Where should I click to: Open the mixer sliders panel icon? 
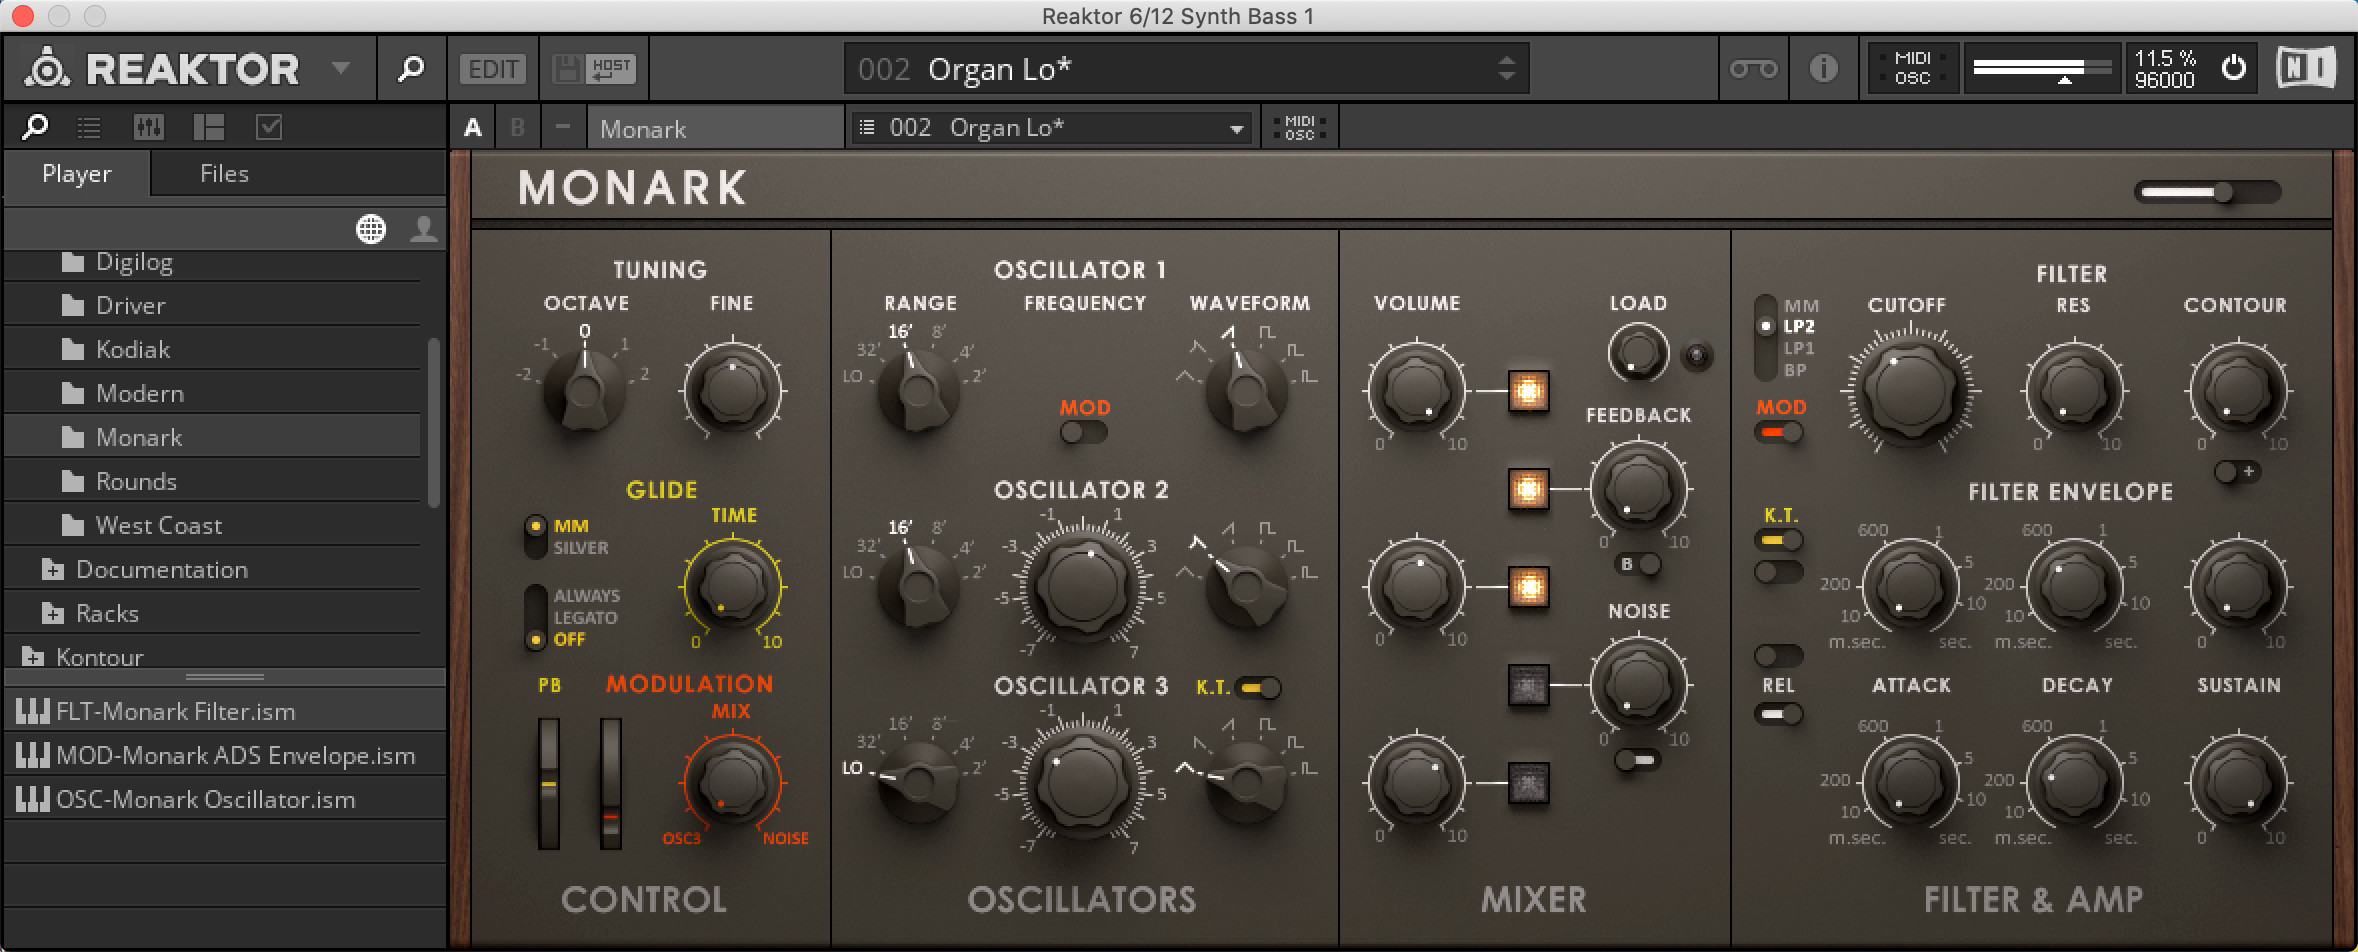148,127
